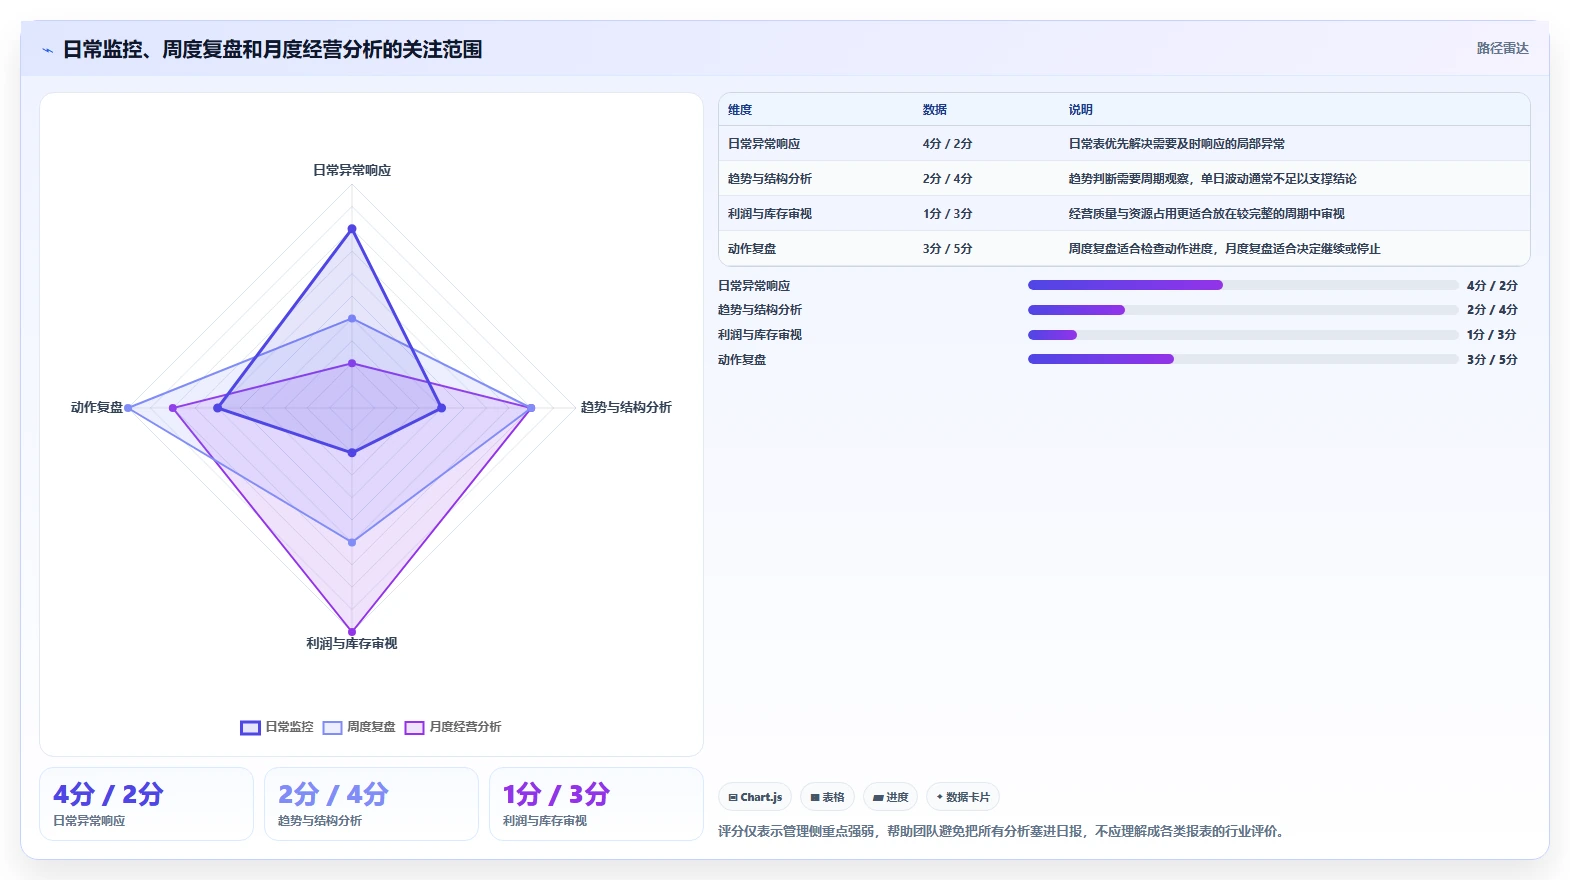Viewport: 1570px width, 880px height.
Task: Click the page title 日常监控、周度复盘和月度经营分析的关注范围
Action: [272, 50]
